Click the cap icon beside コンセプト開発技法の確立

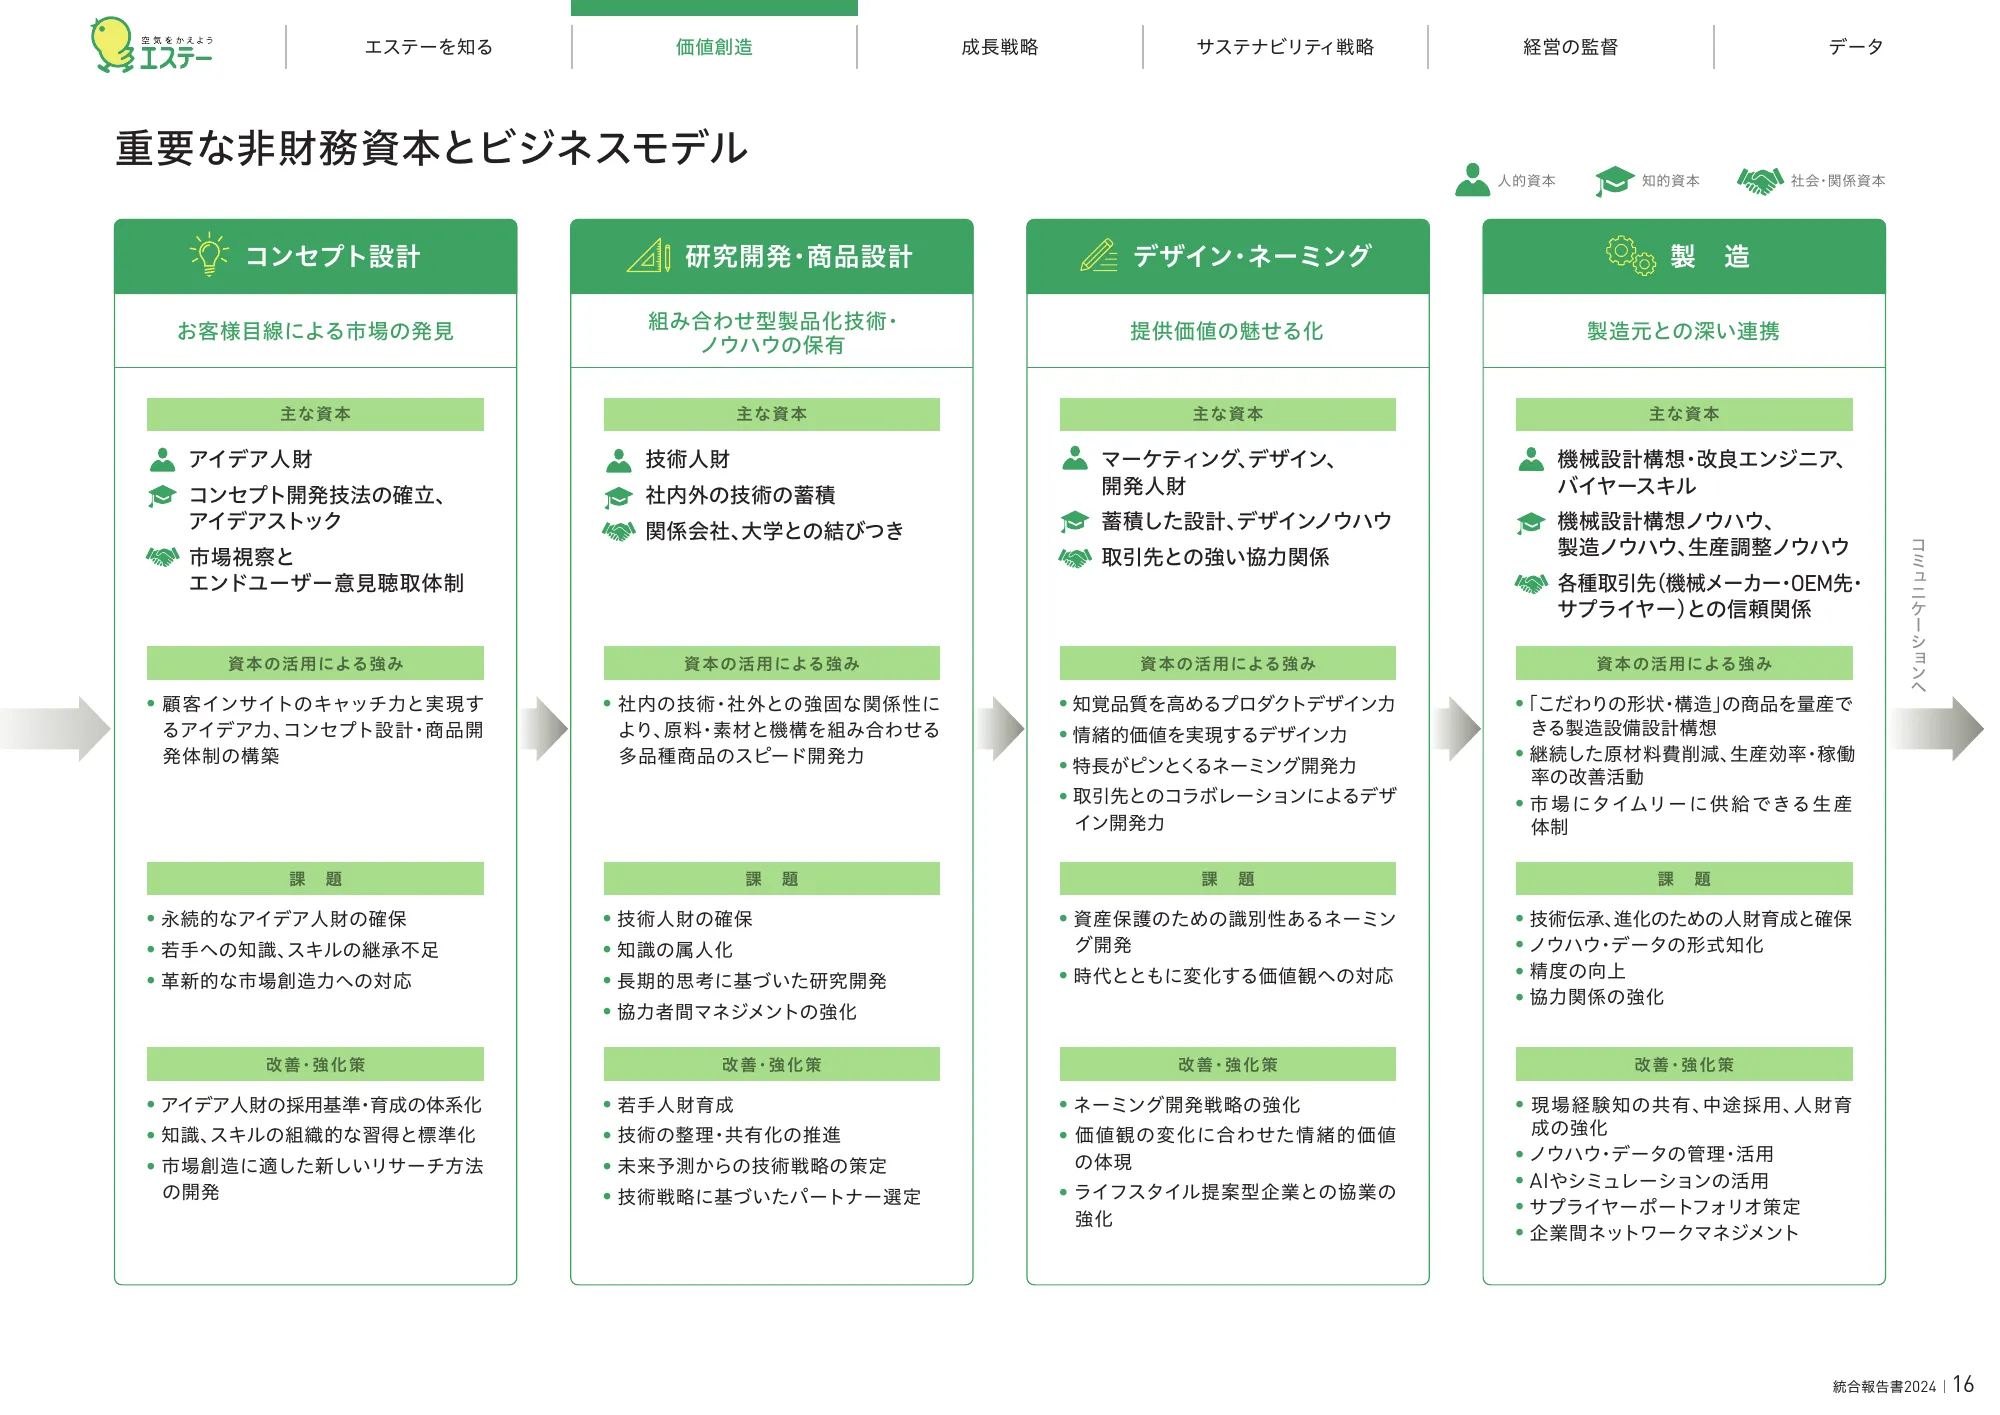(x=162, y=496)
